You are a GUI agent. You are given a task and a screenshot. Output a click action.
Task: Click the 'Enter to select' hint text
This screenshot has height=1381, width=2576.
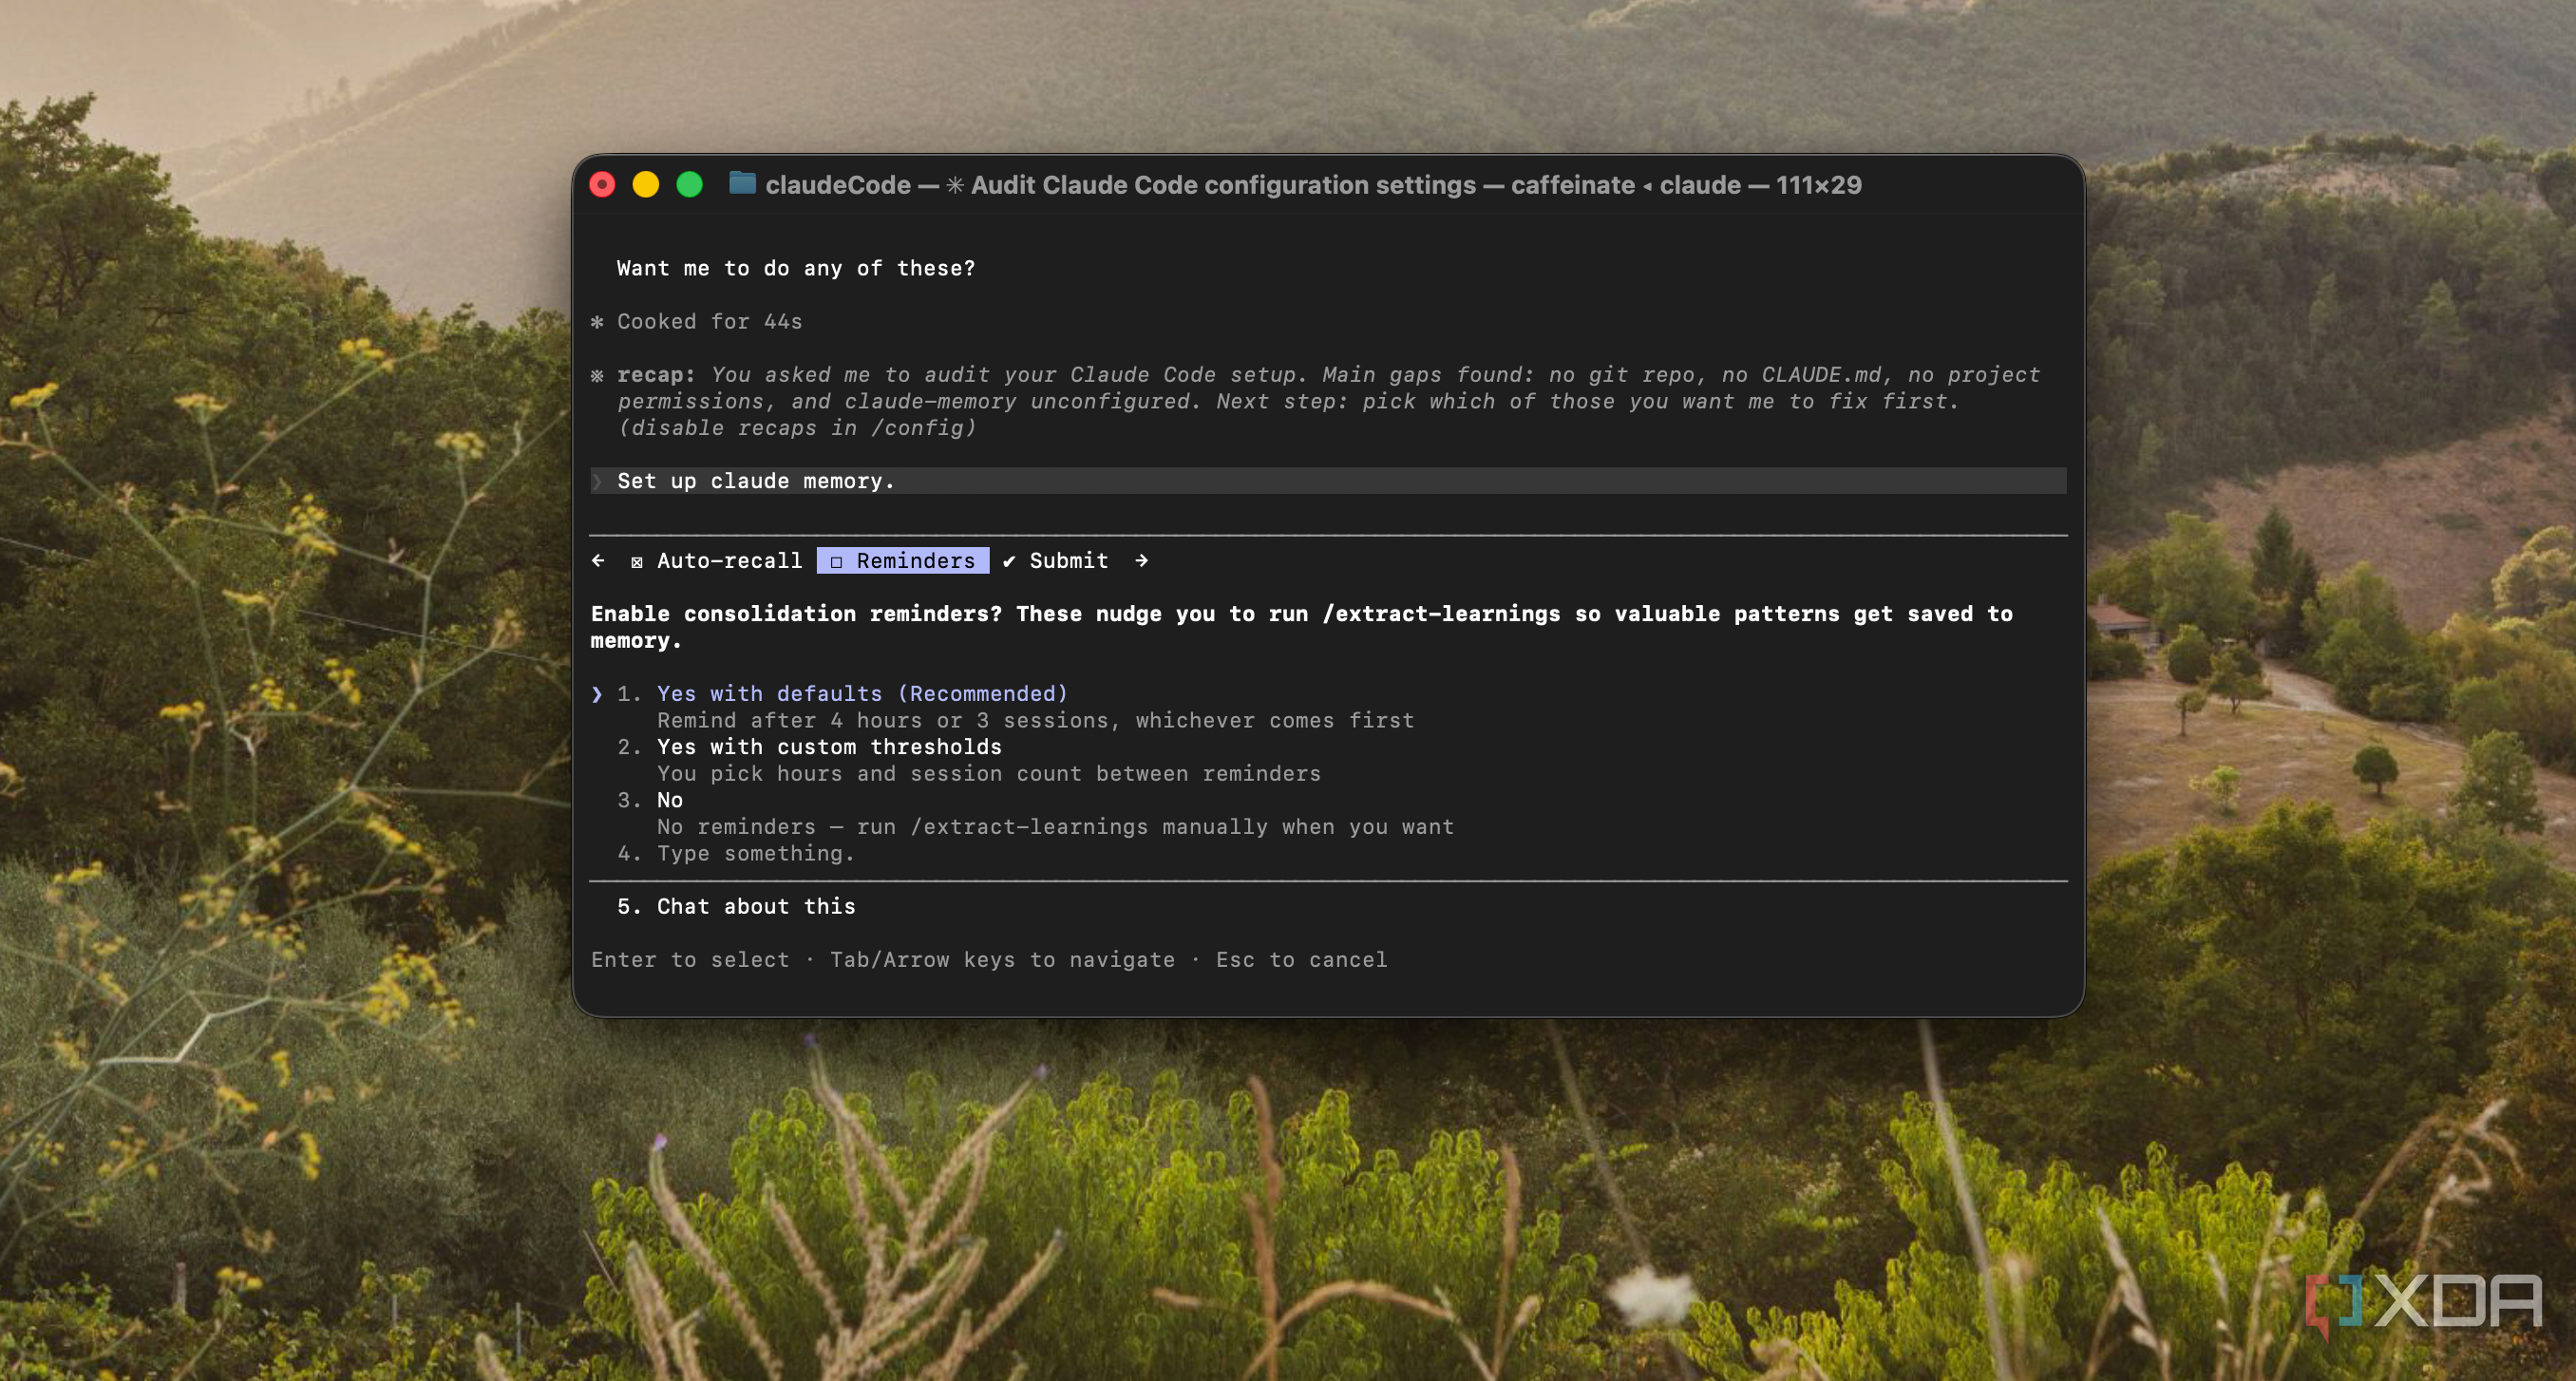[x=690, y=960]
